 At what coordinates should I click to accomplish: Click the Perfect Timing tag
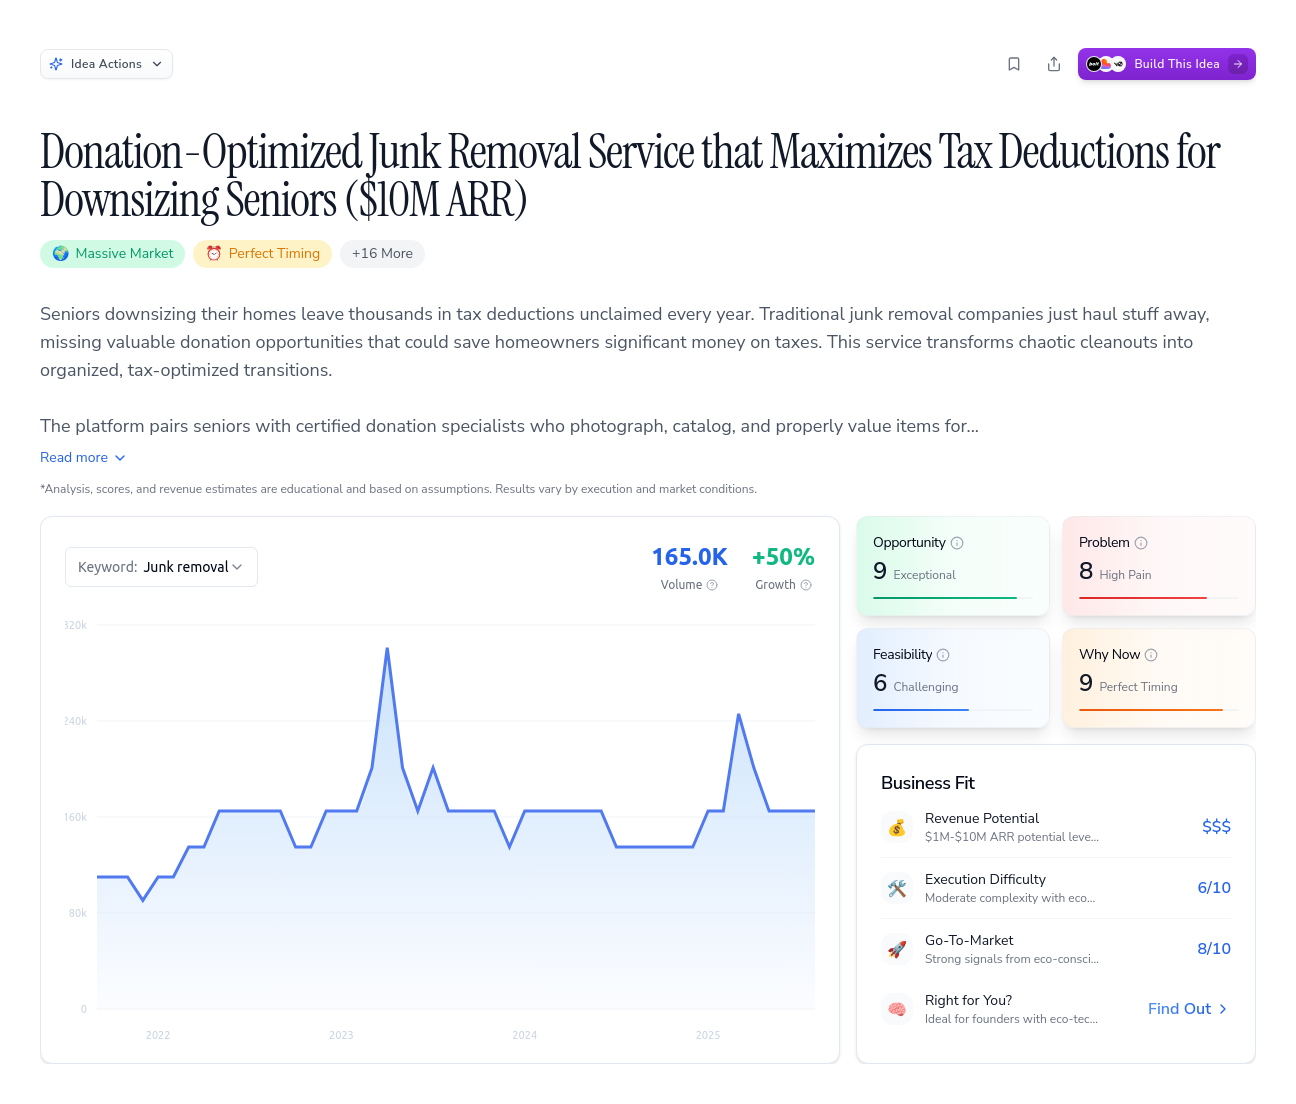coord(263,254)
